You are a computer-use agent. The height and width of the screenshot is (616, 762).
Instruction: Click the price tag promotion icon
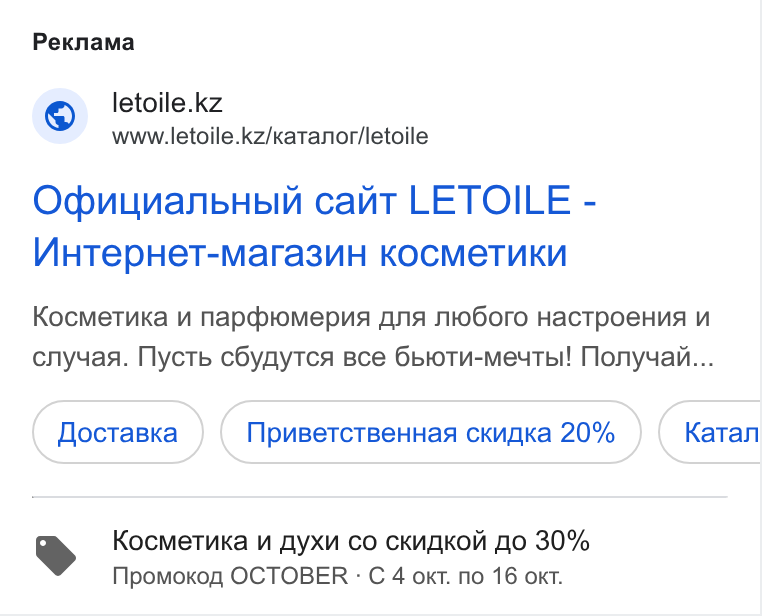[x=56, y=556]
